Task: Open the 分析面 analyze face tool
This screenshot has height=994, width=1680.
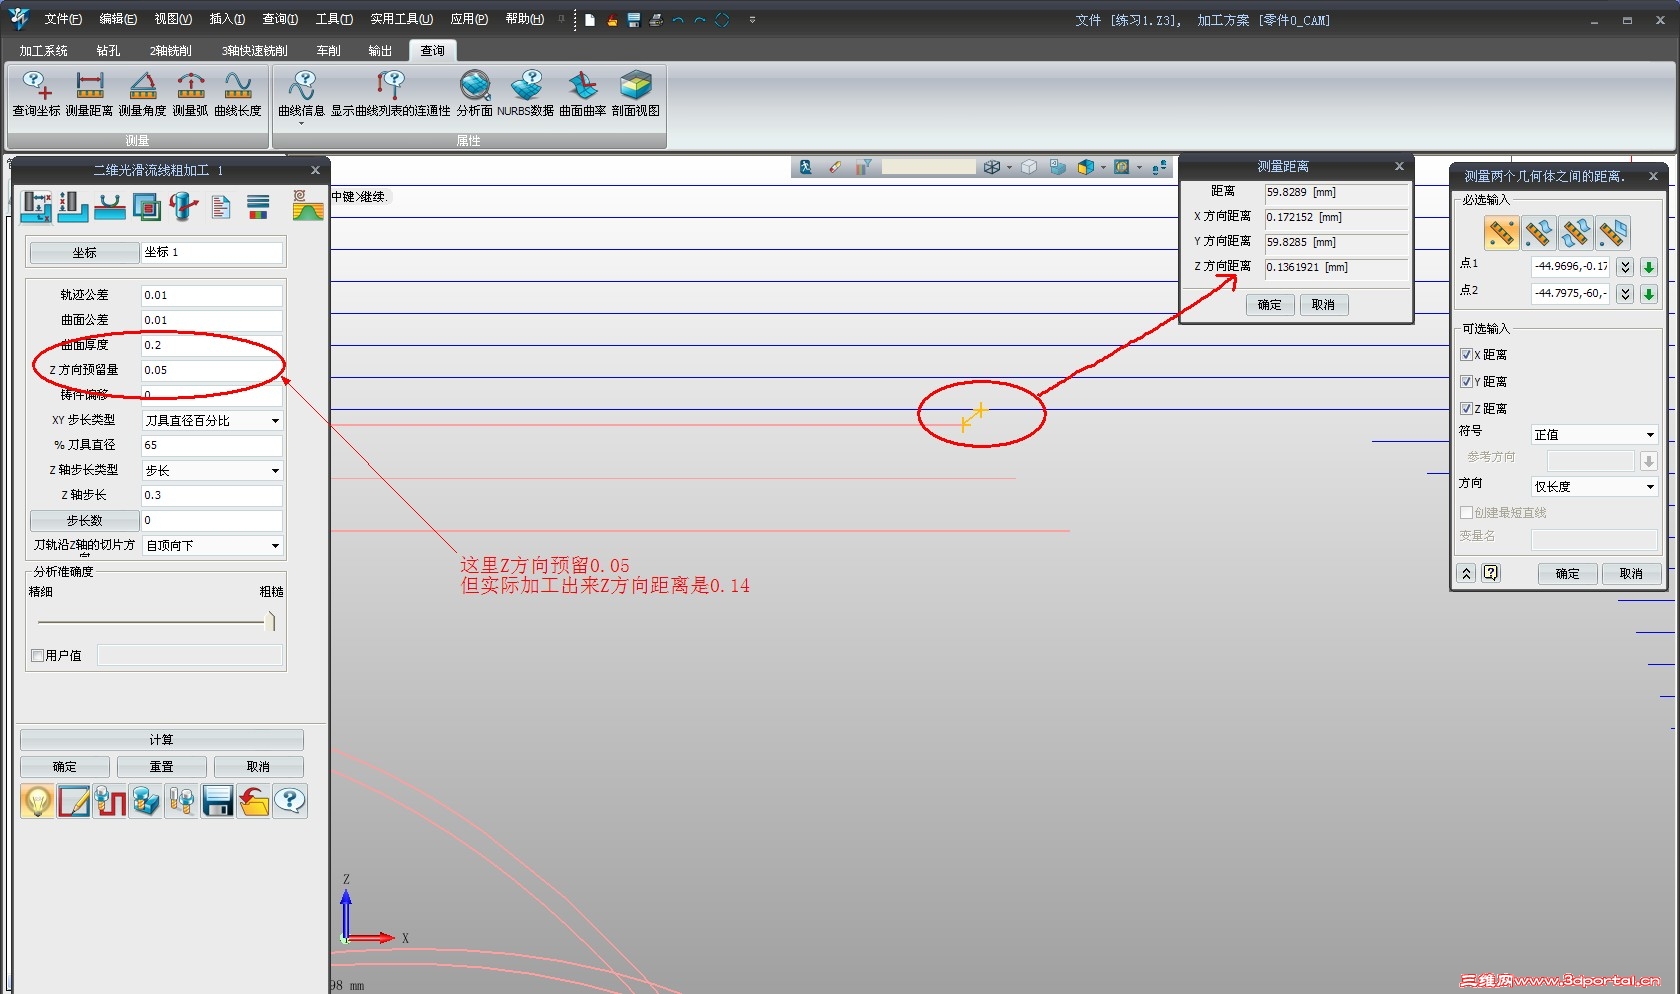Action: point(475,94)
